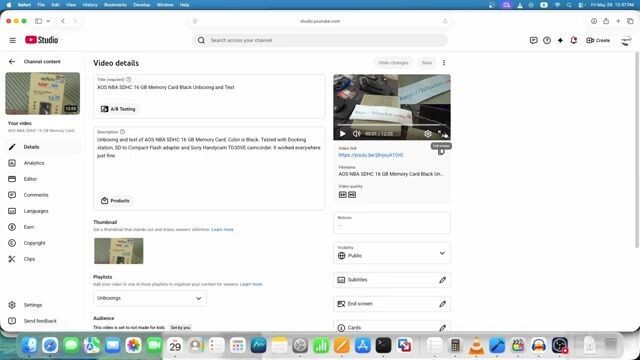Open the feedback message icon in header

(533, 40)
